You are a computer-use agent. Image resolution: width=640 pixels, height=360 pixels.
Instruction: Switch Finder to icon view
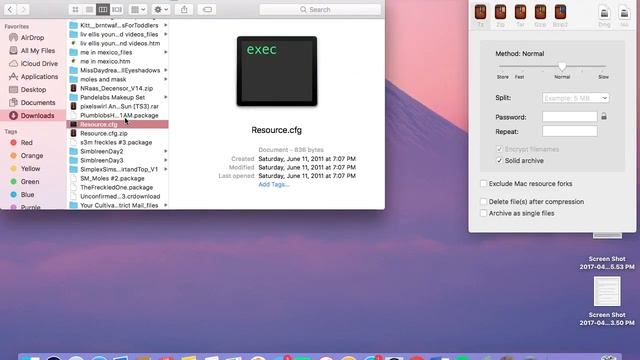[76, 9]
